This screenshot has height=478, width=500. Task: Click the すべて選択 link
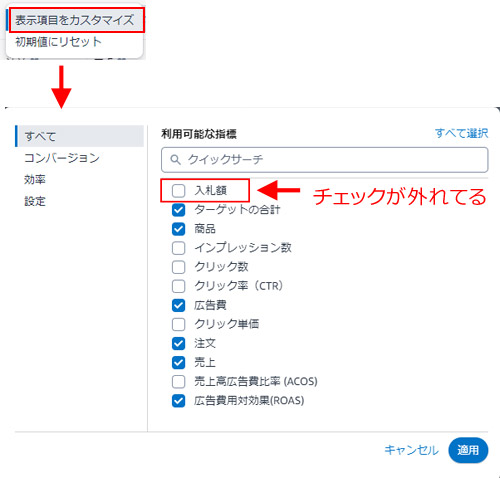pos(461,134)
